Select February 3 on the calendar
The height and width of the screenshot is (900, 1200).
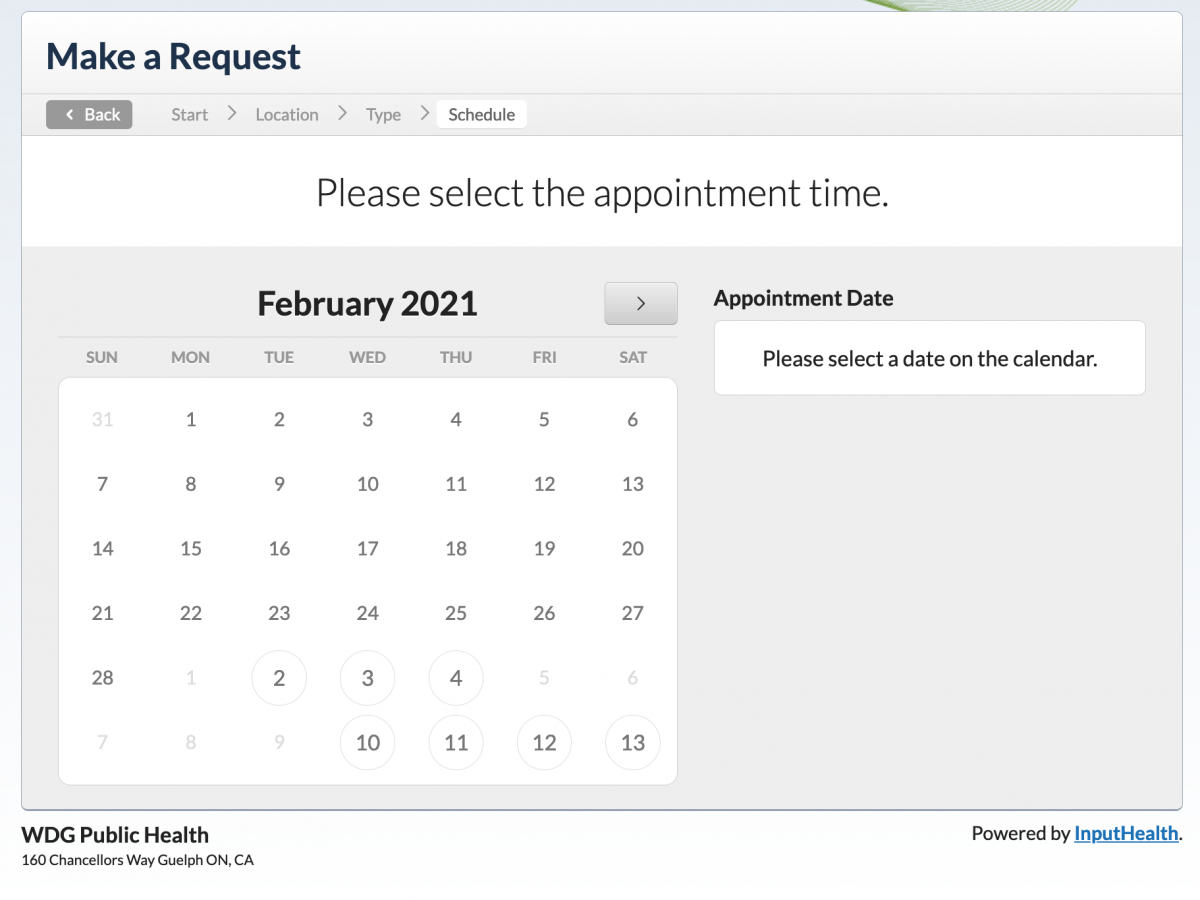(367, 677)
